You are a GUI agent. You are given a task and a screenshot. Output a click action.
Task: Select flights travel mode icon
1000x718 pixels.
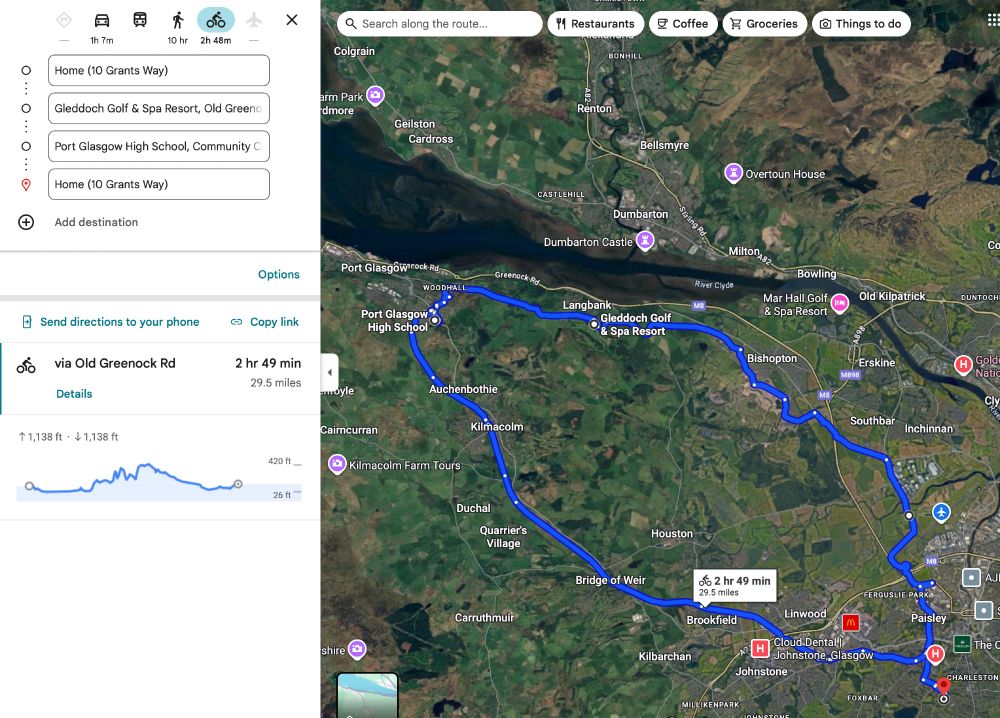click(254, 20)
